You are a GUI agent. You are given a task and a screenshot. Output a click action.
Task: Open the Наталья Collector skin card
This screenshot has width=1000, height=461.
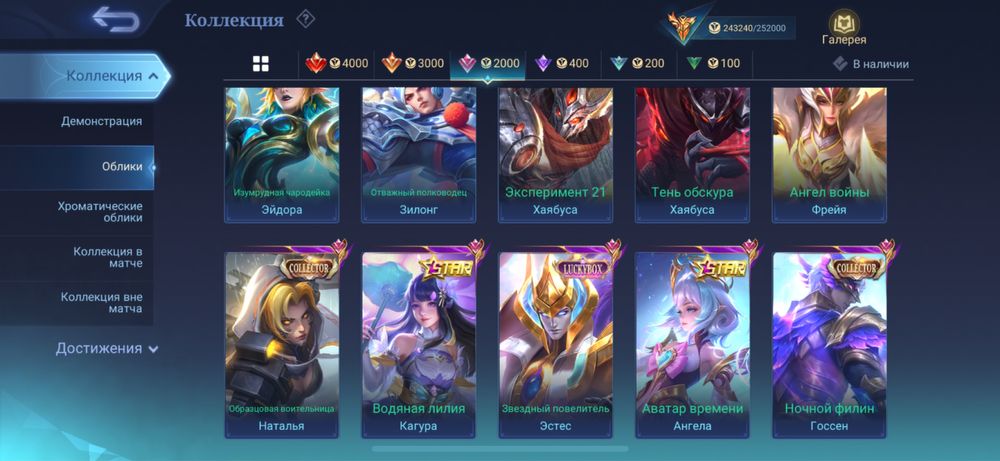[x=281, y=345]
